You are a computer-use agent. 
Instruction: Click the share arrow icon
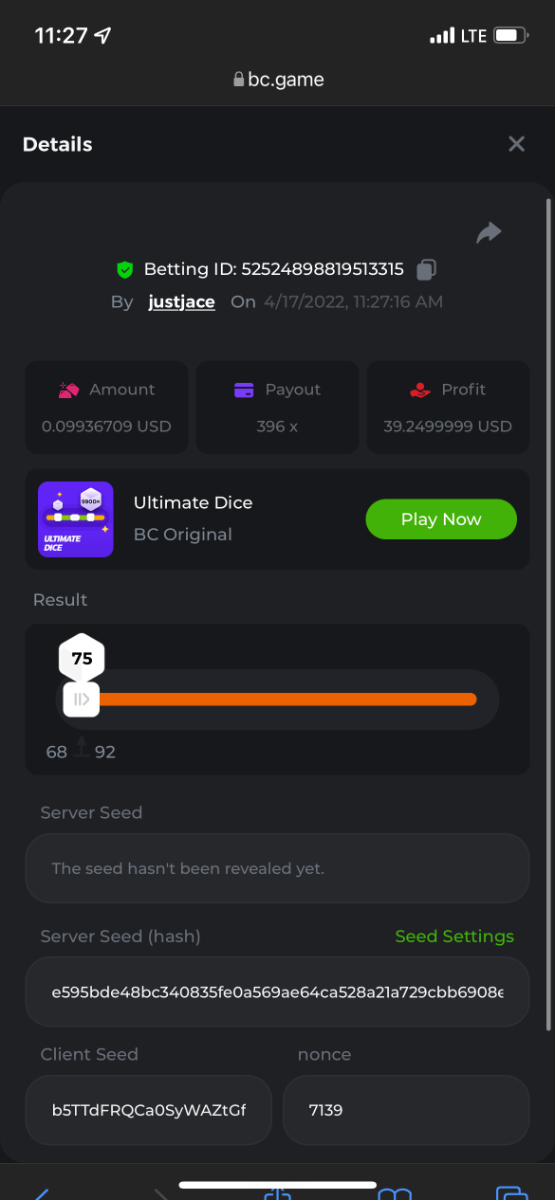[488, 233]
